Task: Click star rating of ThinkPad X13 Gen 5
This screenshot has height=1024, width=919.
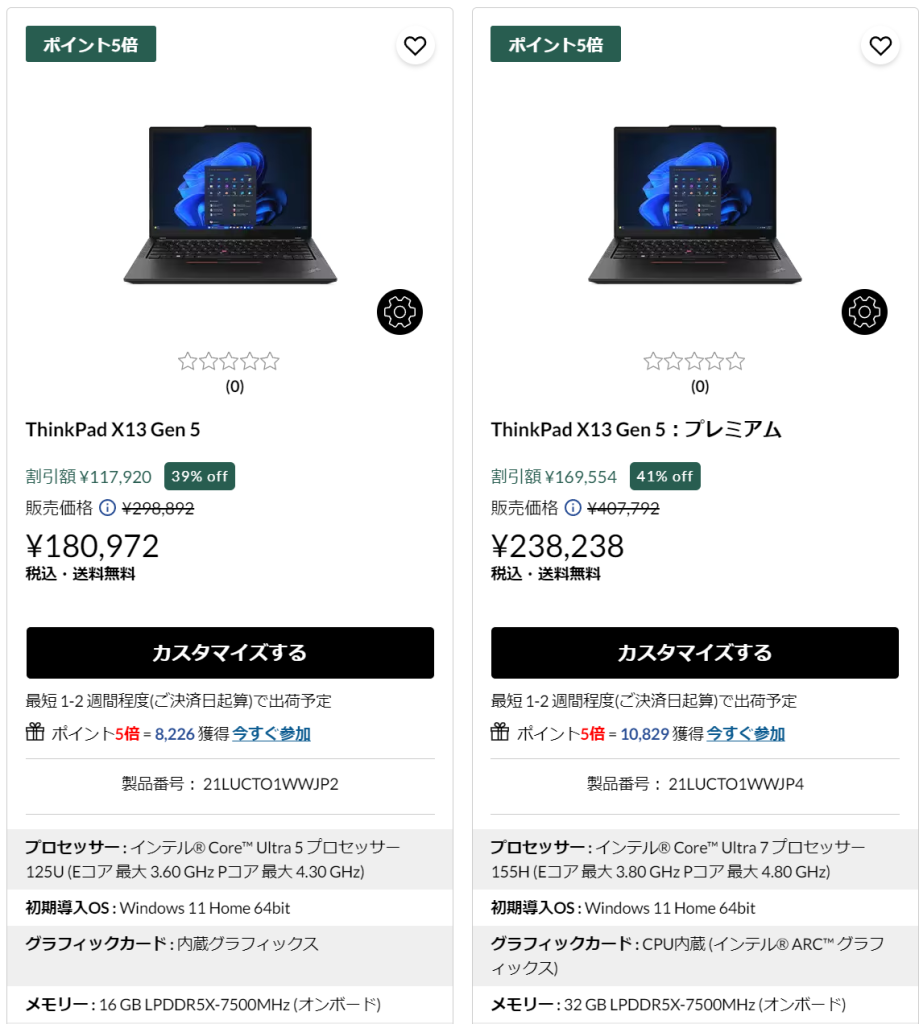Action: coord(229,361)
